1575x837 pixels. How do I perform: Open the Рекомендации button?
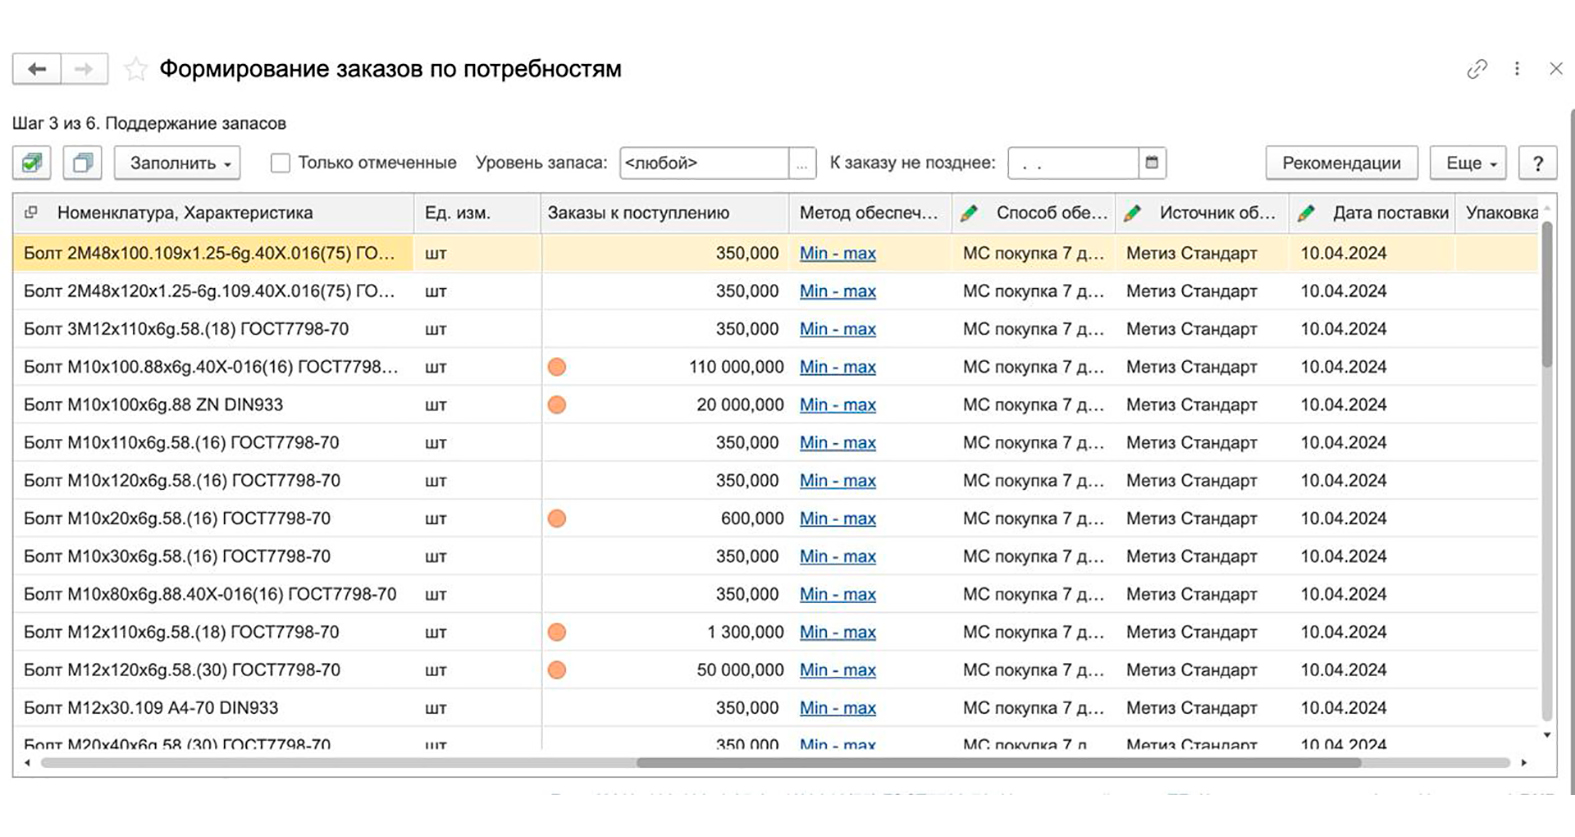1341,163
